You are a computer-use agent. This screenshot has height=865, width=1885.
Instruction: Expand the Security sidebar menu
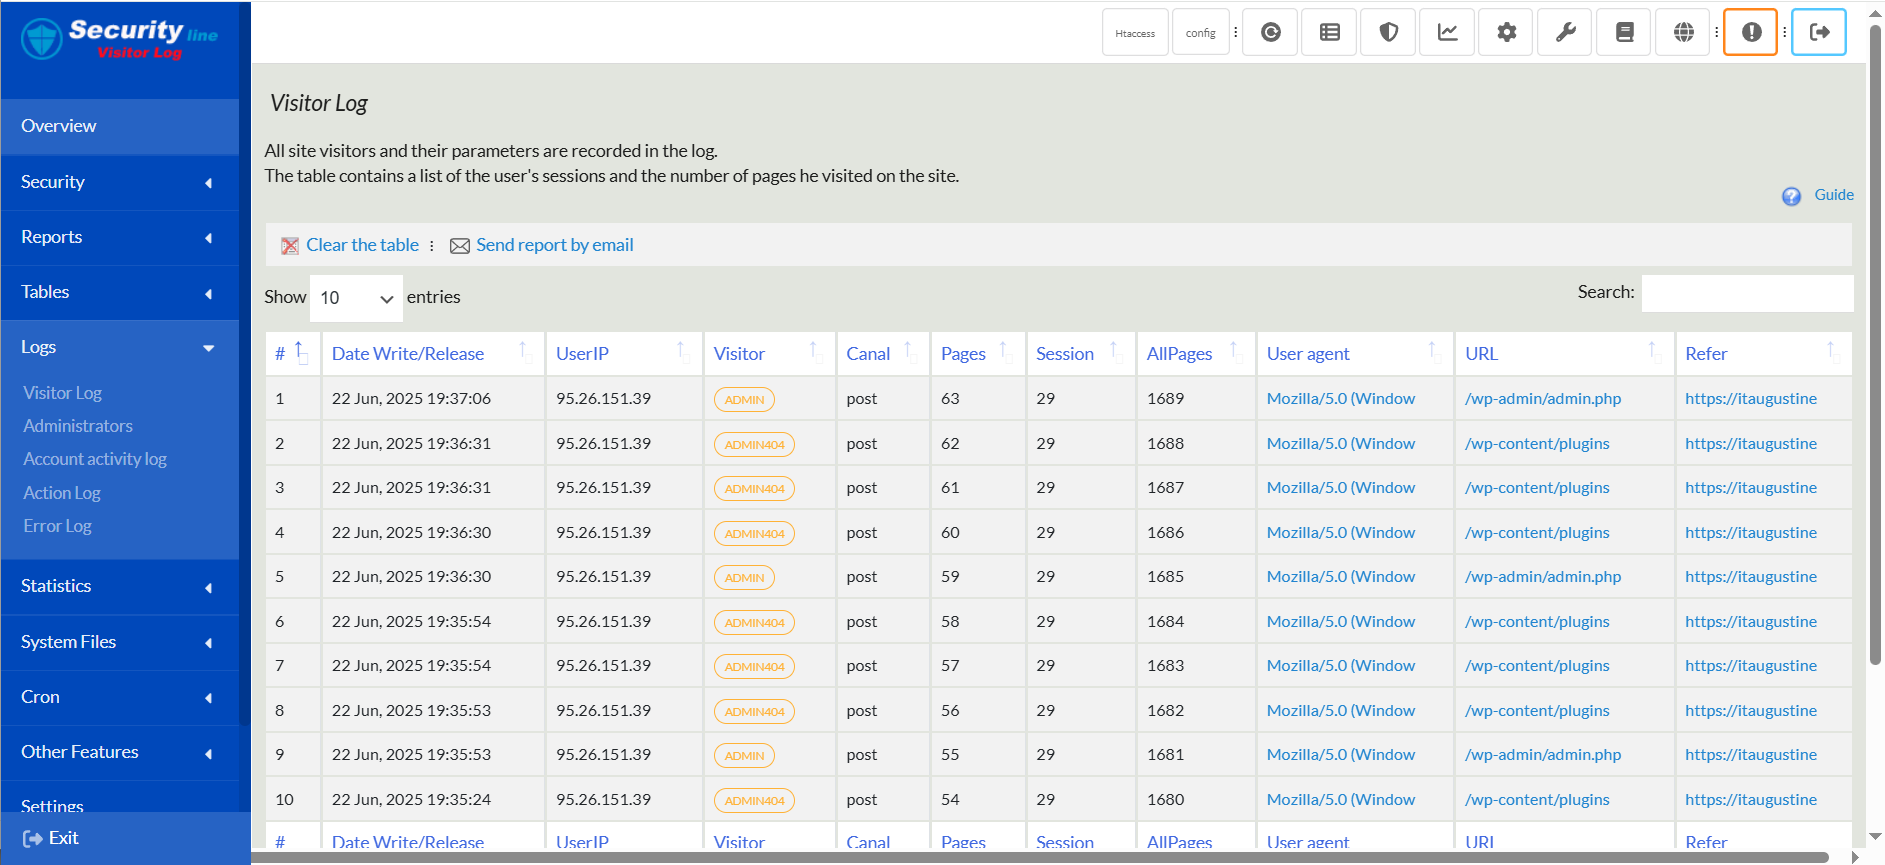pos(119,182)
